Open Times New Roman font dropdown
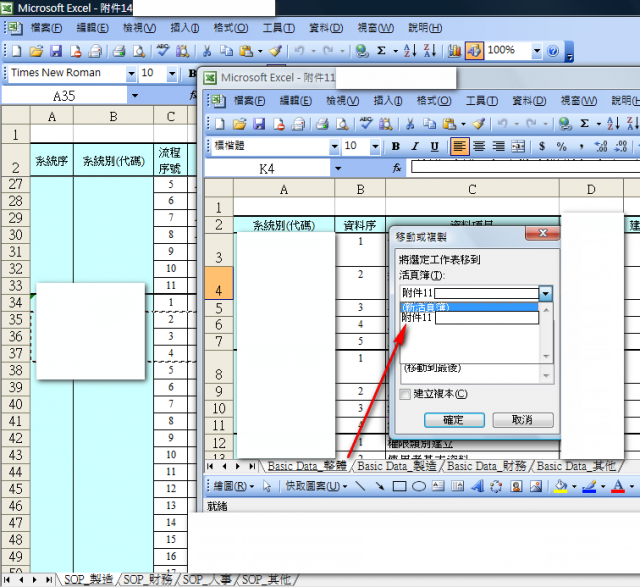 click(131, 73)
